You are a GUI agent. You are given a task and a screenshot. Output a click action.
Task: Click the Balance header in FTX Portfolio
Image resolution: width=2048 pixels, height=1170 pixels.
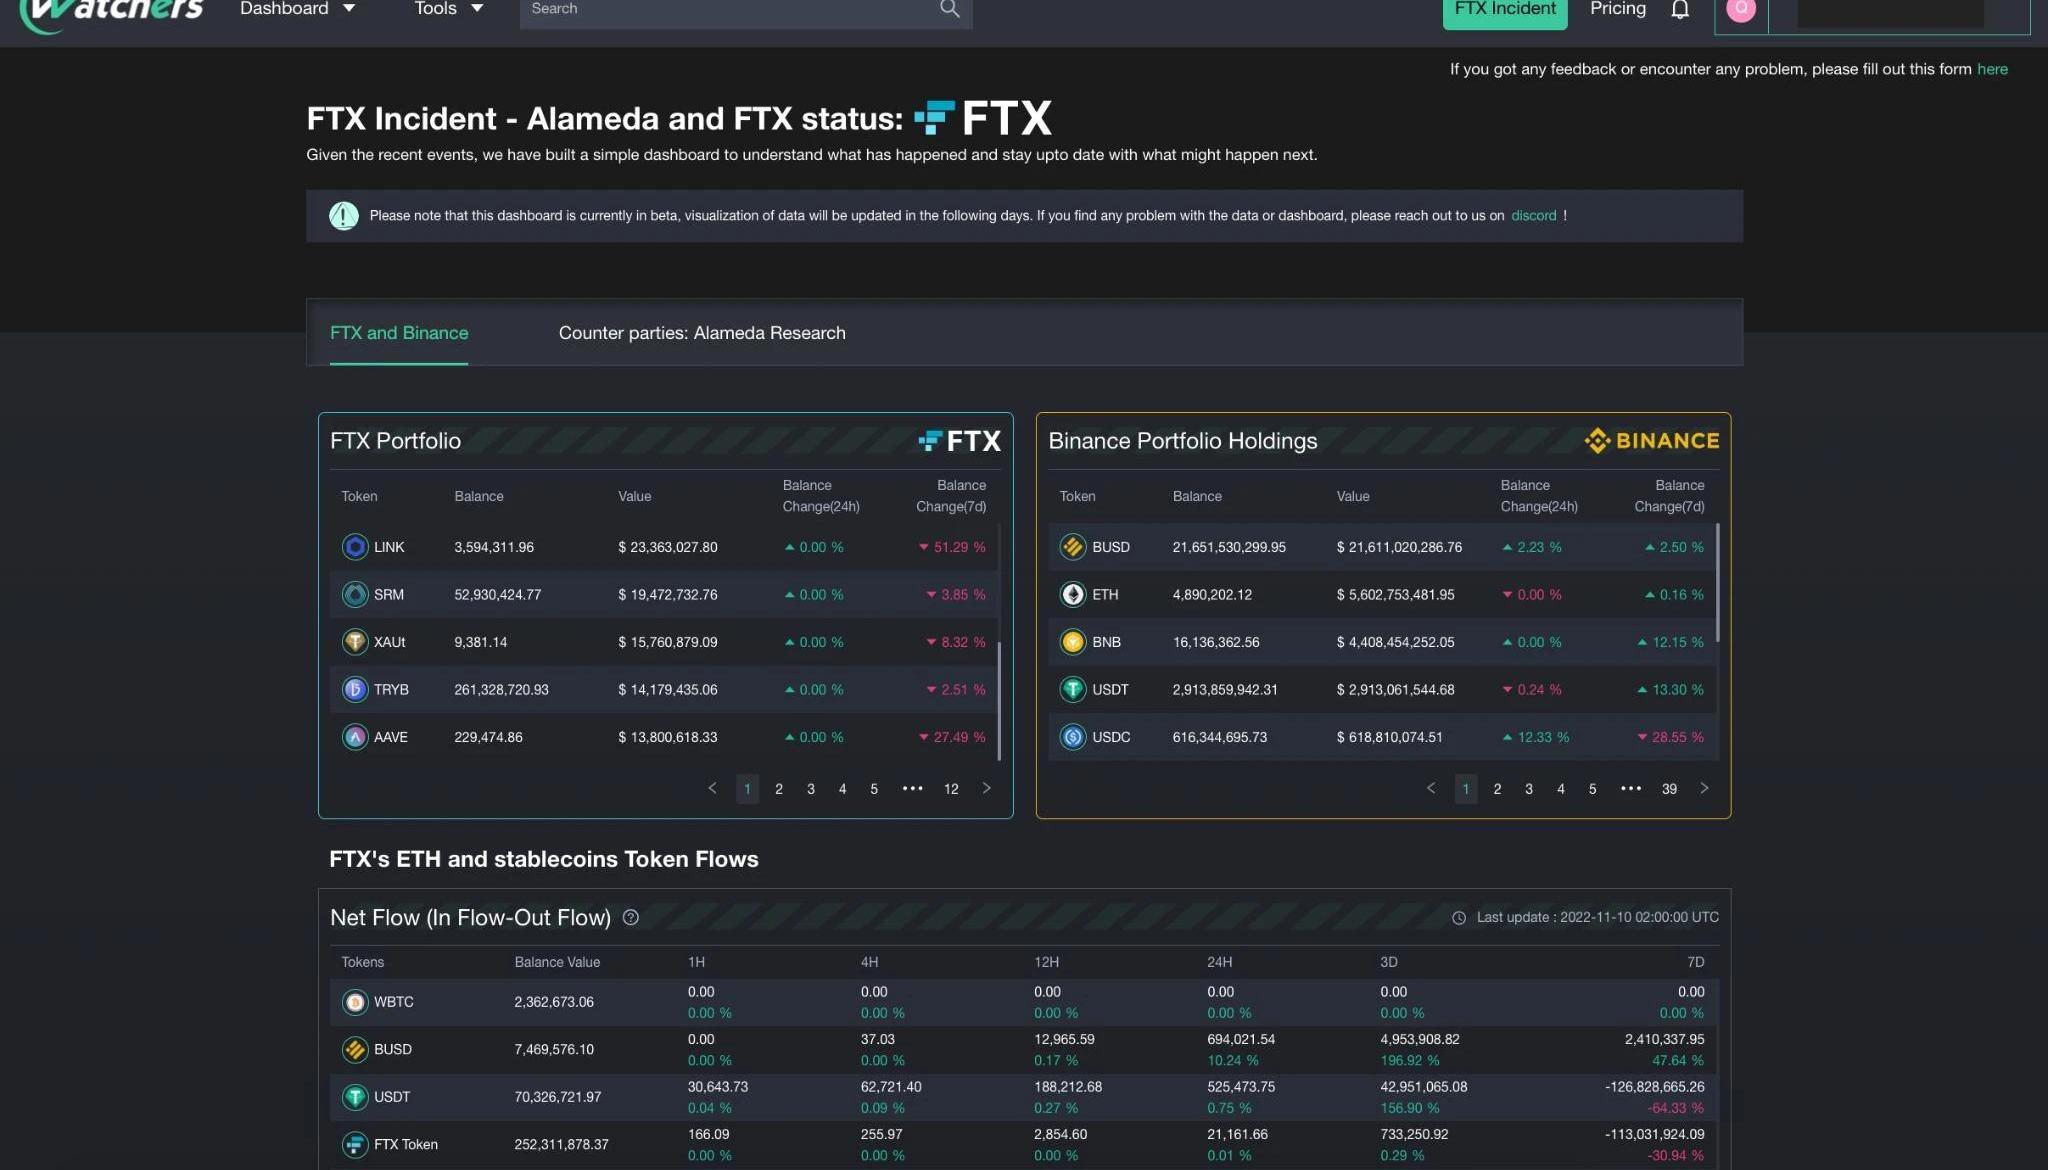point(478,496)
